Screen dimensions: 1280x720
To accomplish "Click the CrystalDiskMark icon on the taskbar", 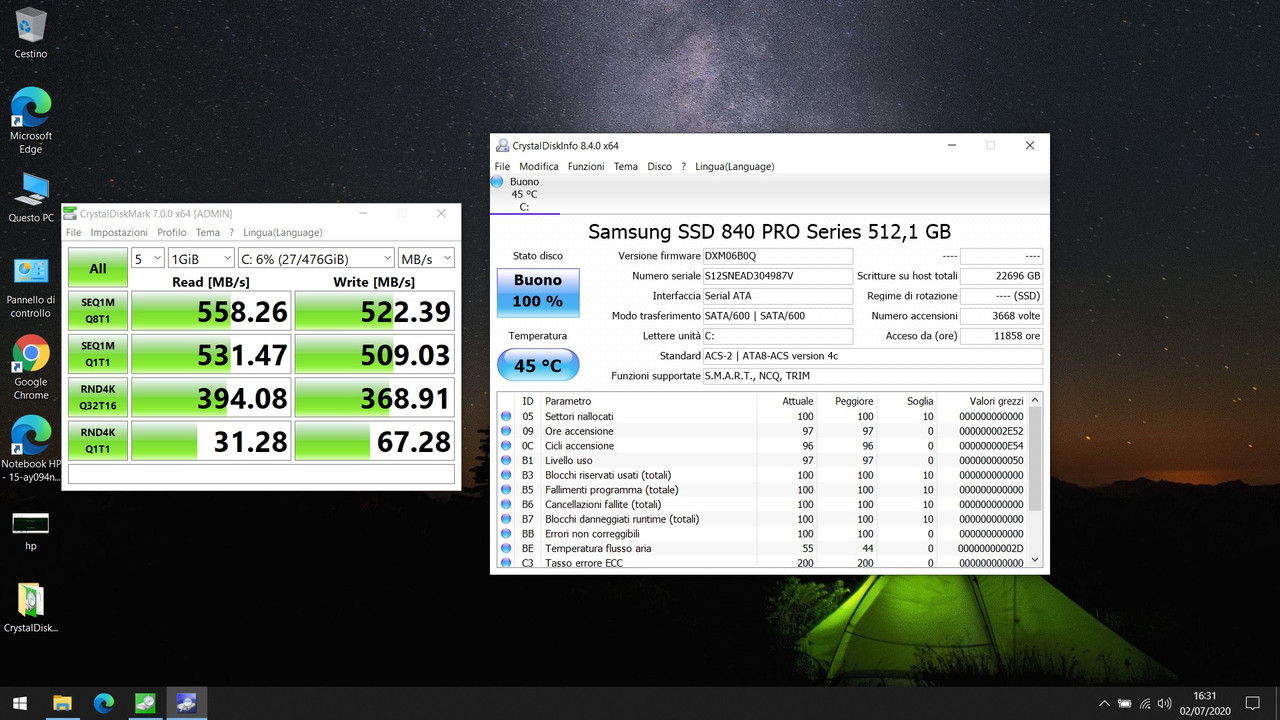I will (x=145, y=703).
